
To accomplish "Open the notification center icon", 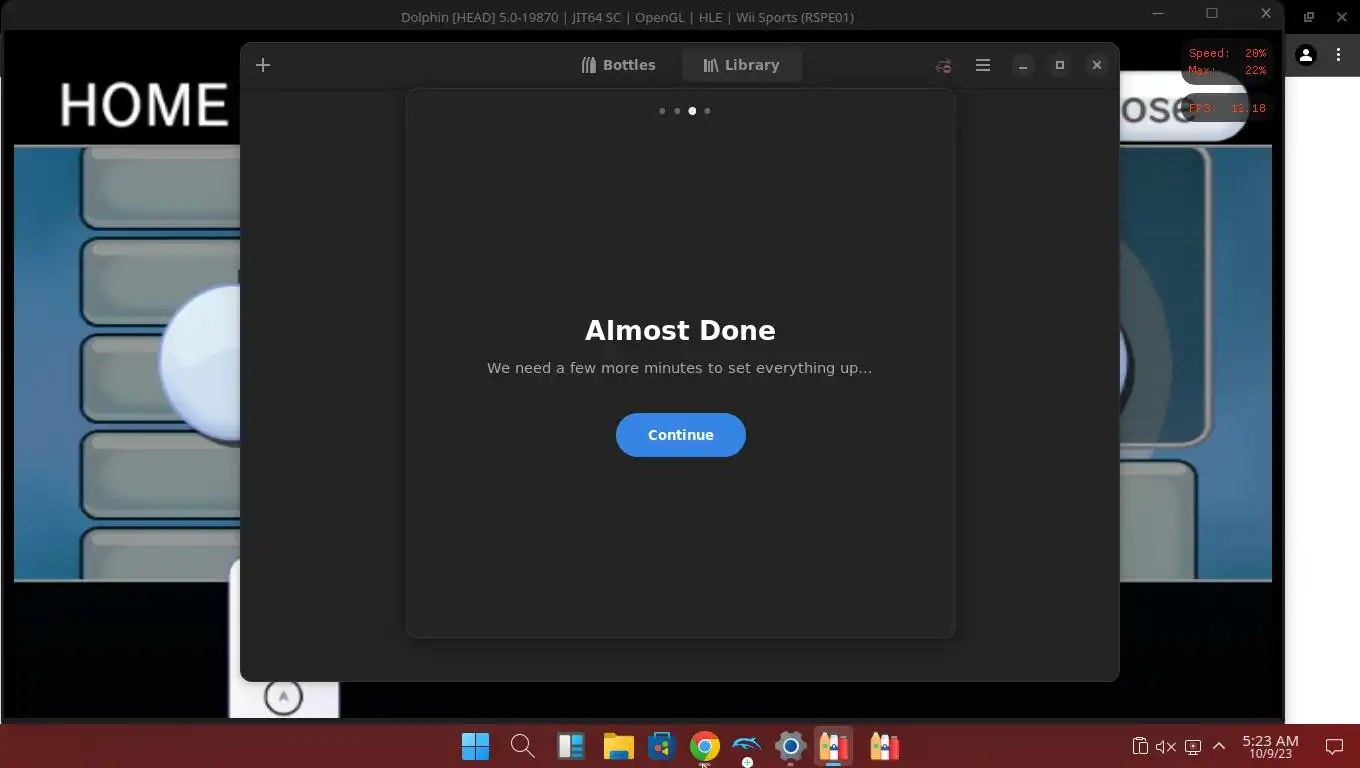I will pyautogui.click(x=1334, y=746).
